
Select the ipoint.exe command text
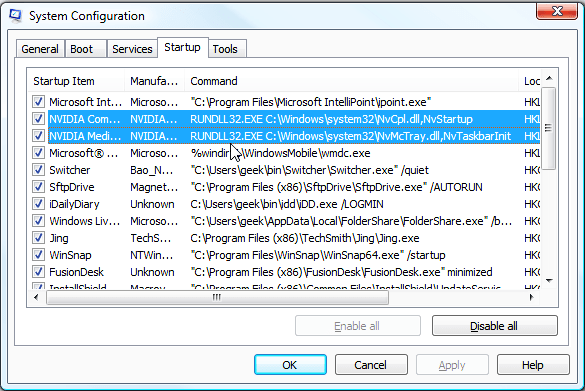310,102
